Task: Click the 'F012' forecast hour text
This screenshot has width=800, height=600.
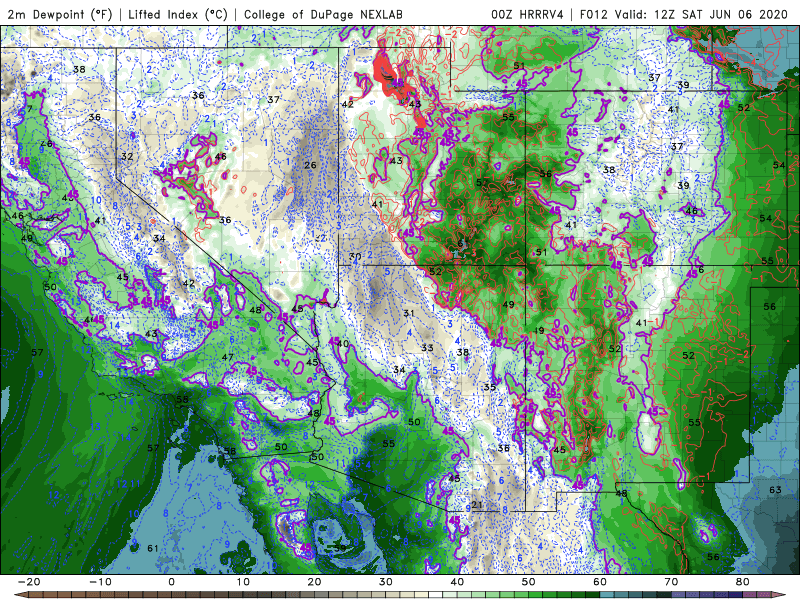Action: pos(594,14)
